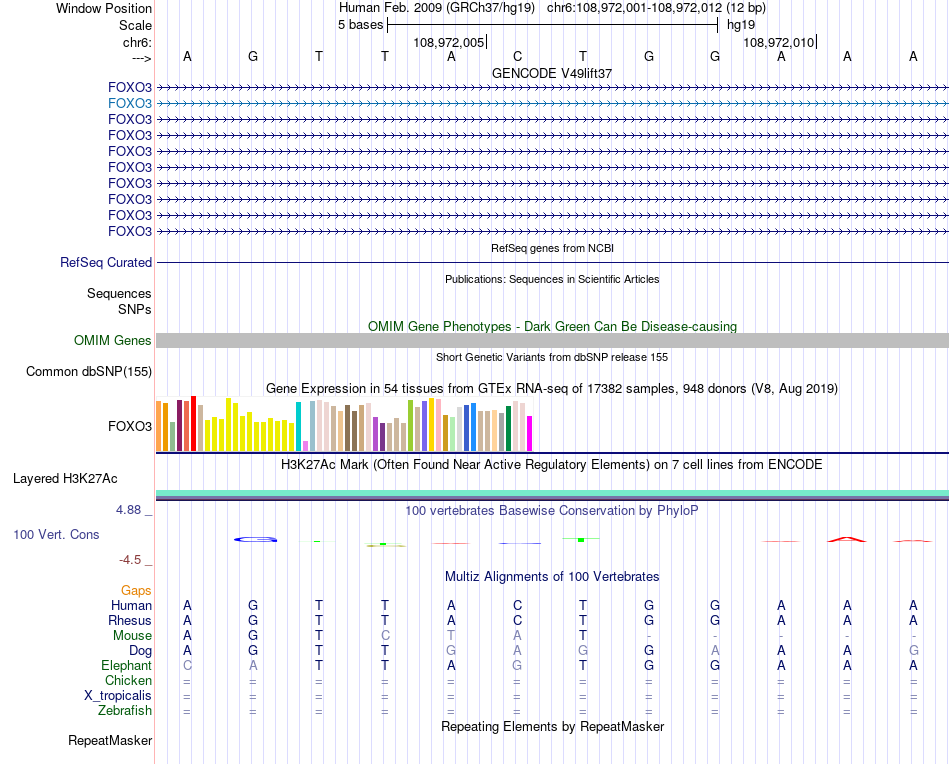Open the Layered H3K27Ac track label
This screenshot has height=764, width=950.
tap(65, 479)
